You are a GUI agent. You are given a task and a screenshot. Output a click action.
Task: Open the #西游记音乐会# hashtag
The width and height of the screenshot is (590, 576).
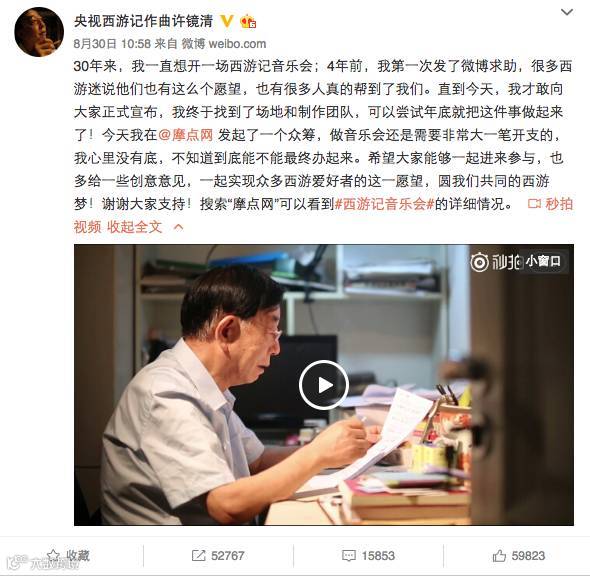pyautogui.click(x=384, y=204)
